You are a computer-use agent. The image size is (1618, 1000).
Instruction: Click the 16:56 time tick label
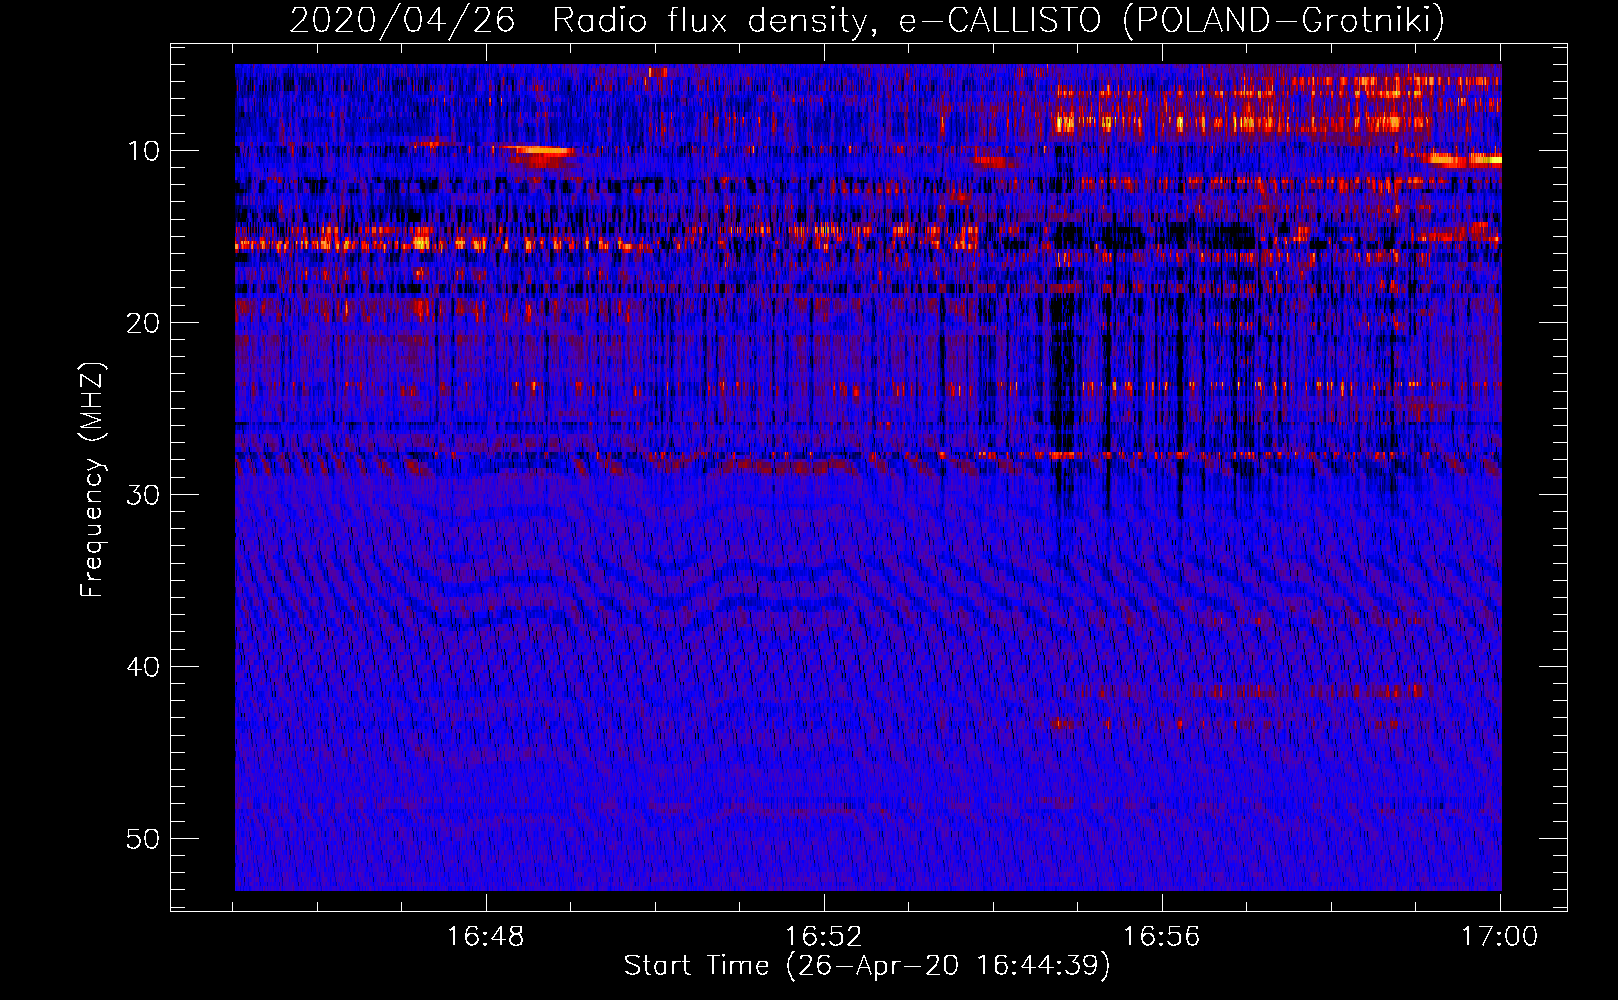(1161, 936)
